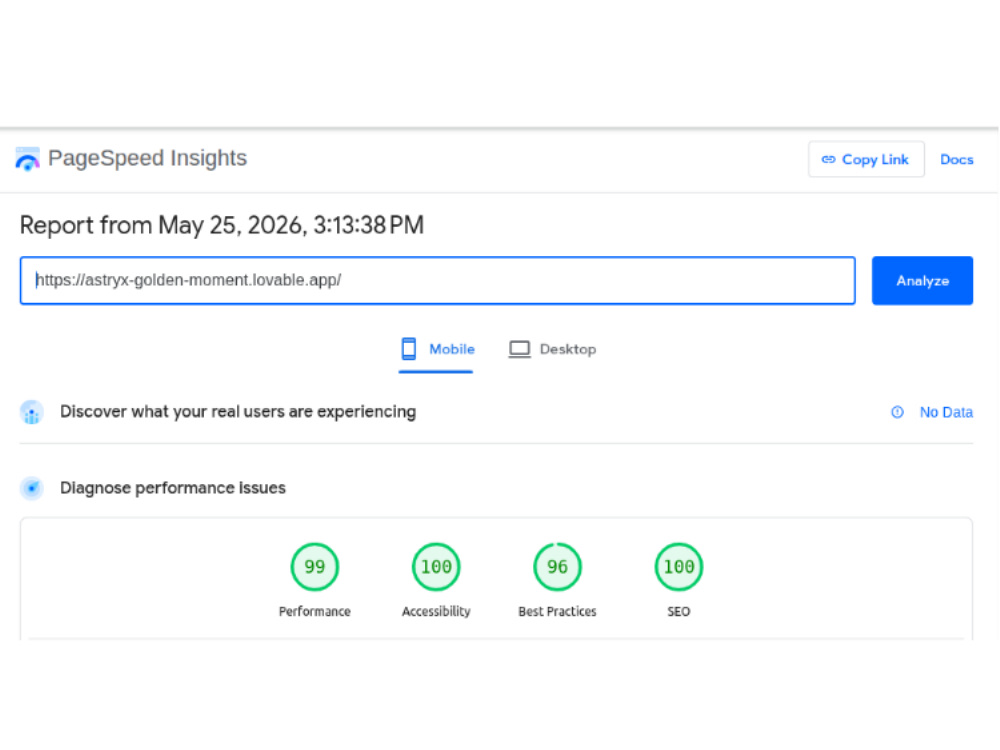The image size is (1000, 750).
Task: Click the link chain icon in Copy Link
Action: [828, 159]
